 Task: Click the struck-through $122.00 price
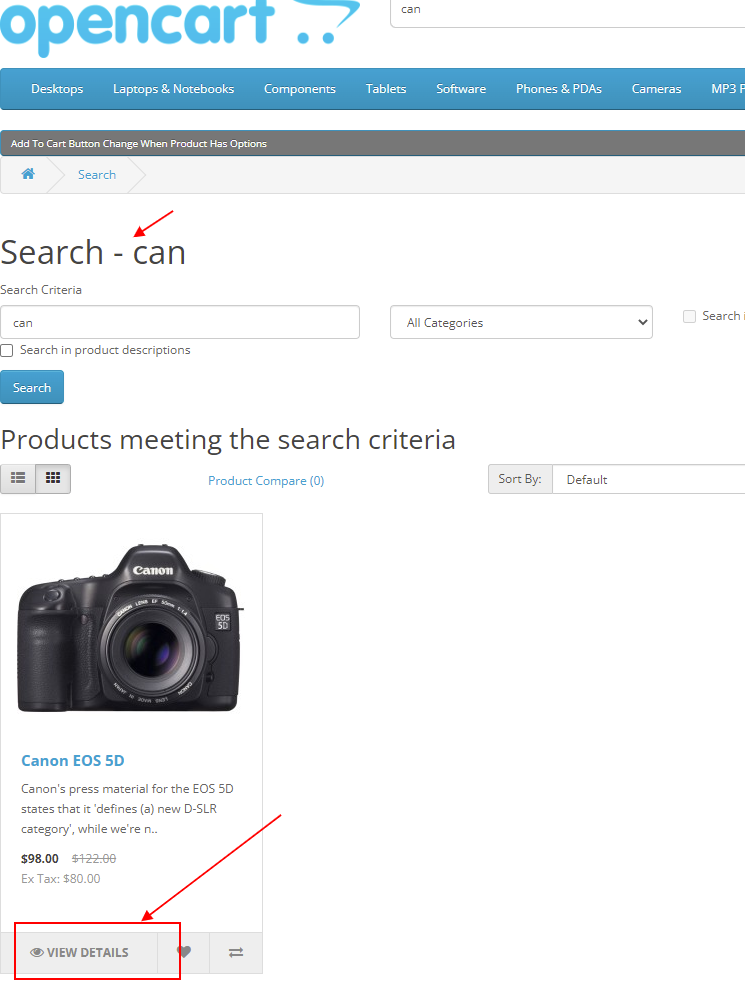click(x=94, y=858)
